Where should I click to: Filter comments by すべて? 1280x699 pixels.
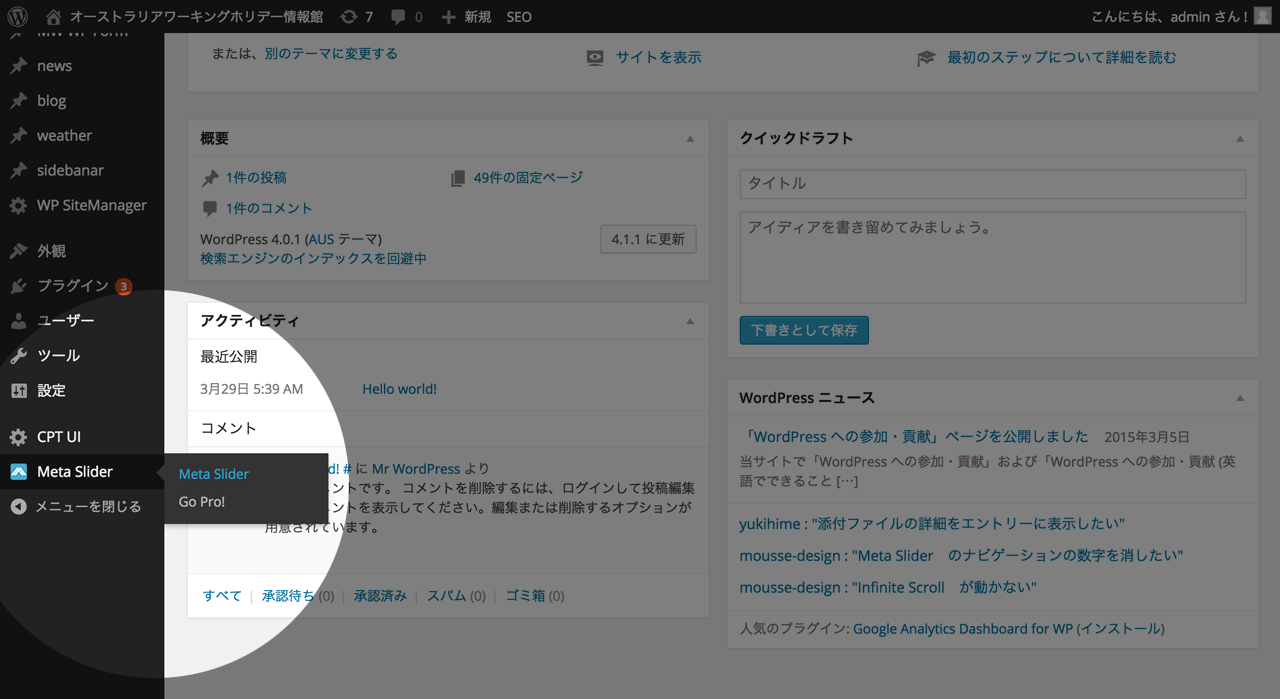pyautogui.click(x=222, y=596)
